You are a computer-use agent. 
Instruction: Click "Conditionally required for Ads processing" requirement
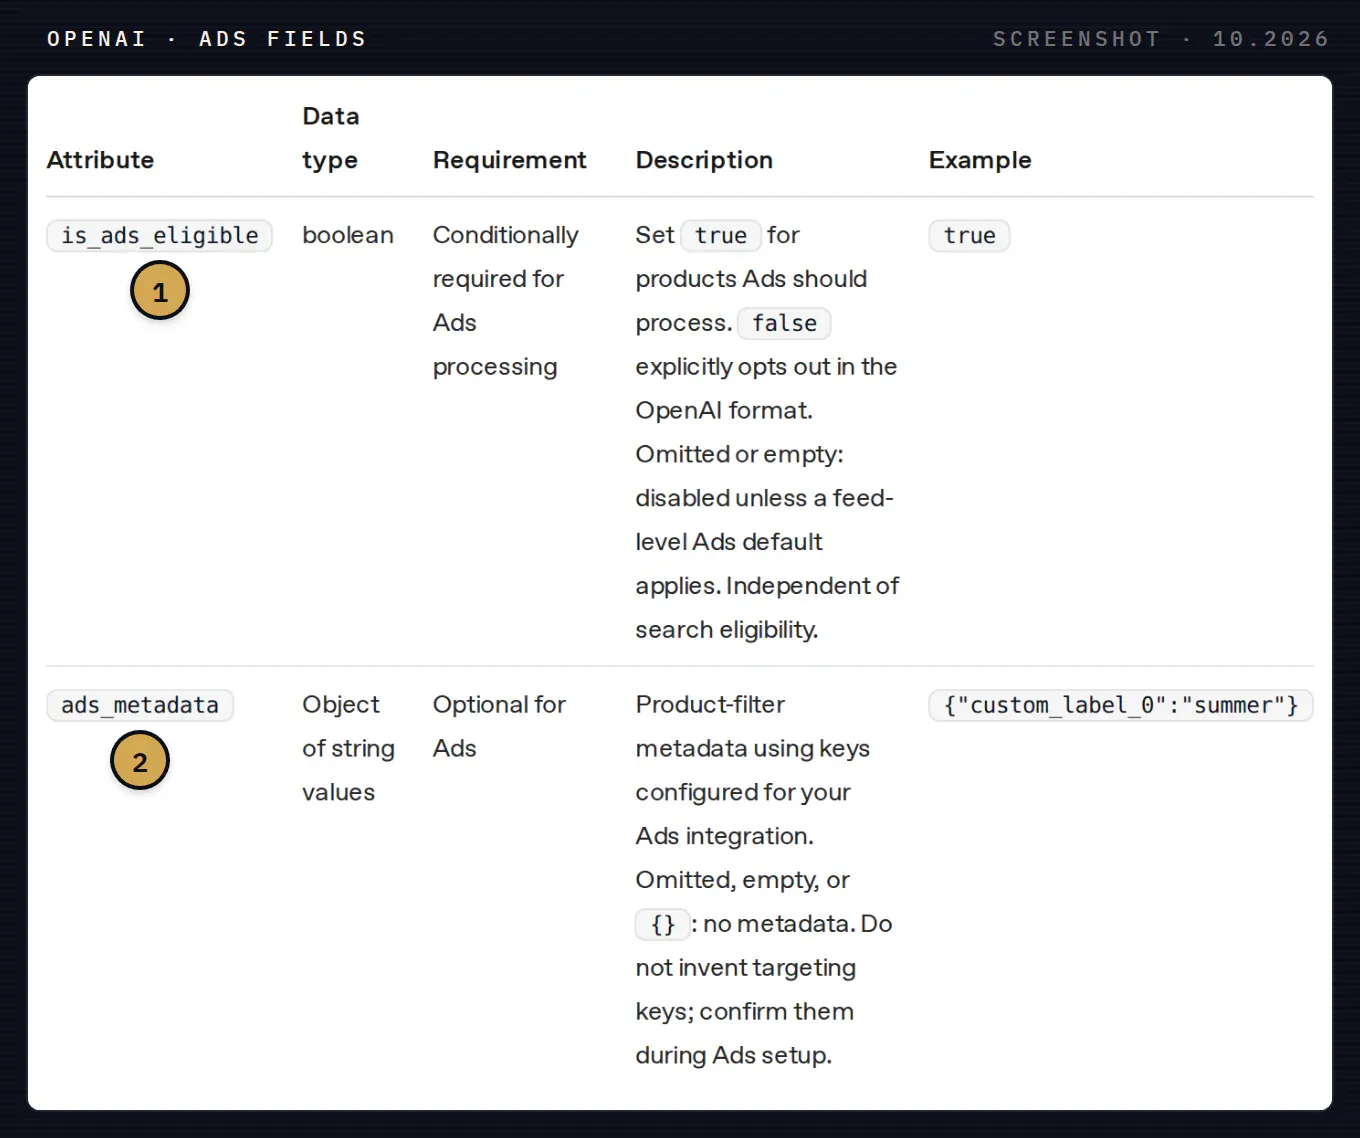(x=506, y=301)
